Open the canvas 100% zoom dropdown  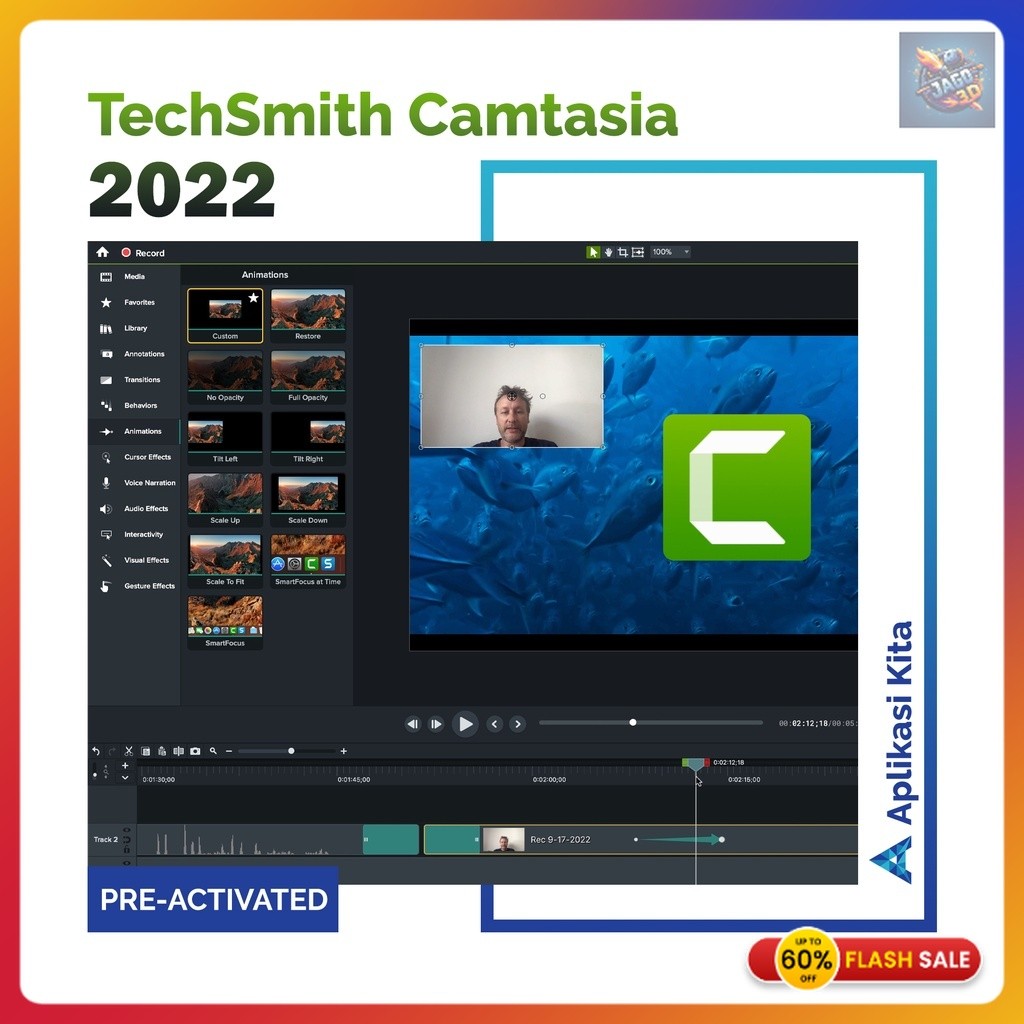coord(672,251)
